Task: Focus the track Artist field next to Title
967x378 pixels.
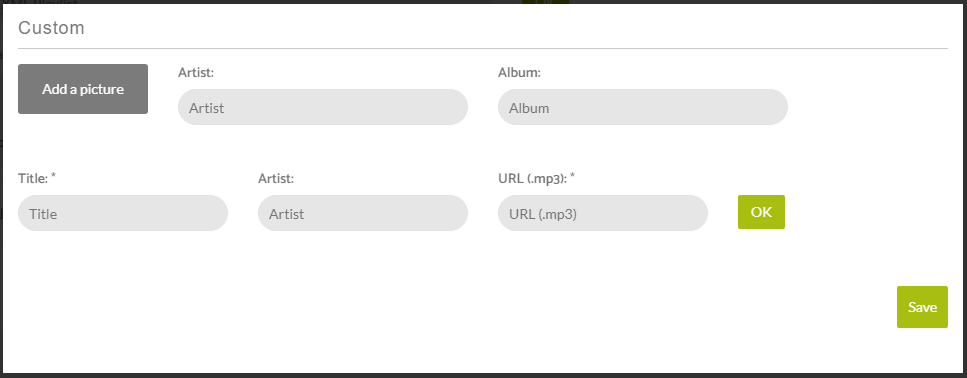Action: pyautogui.click(x=363, y=213)
